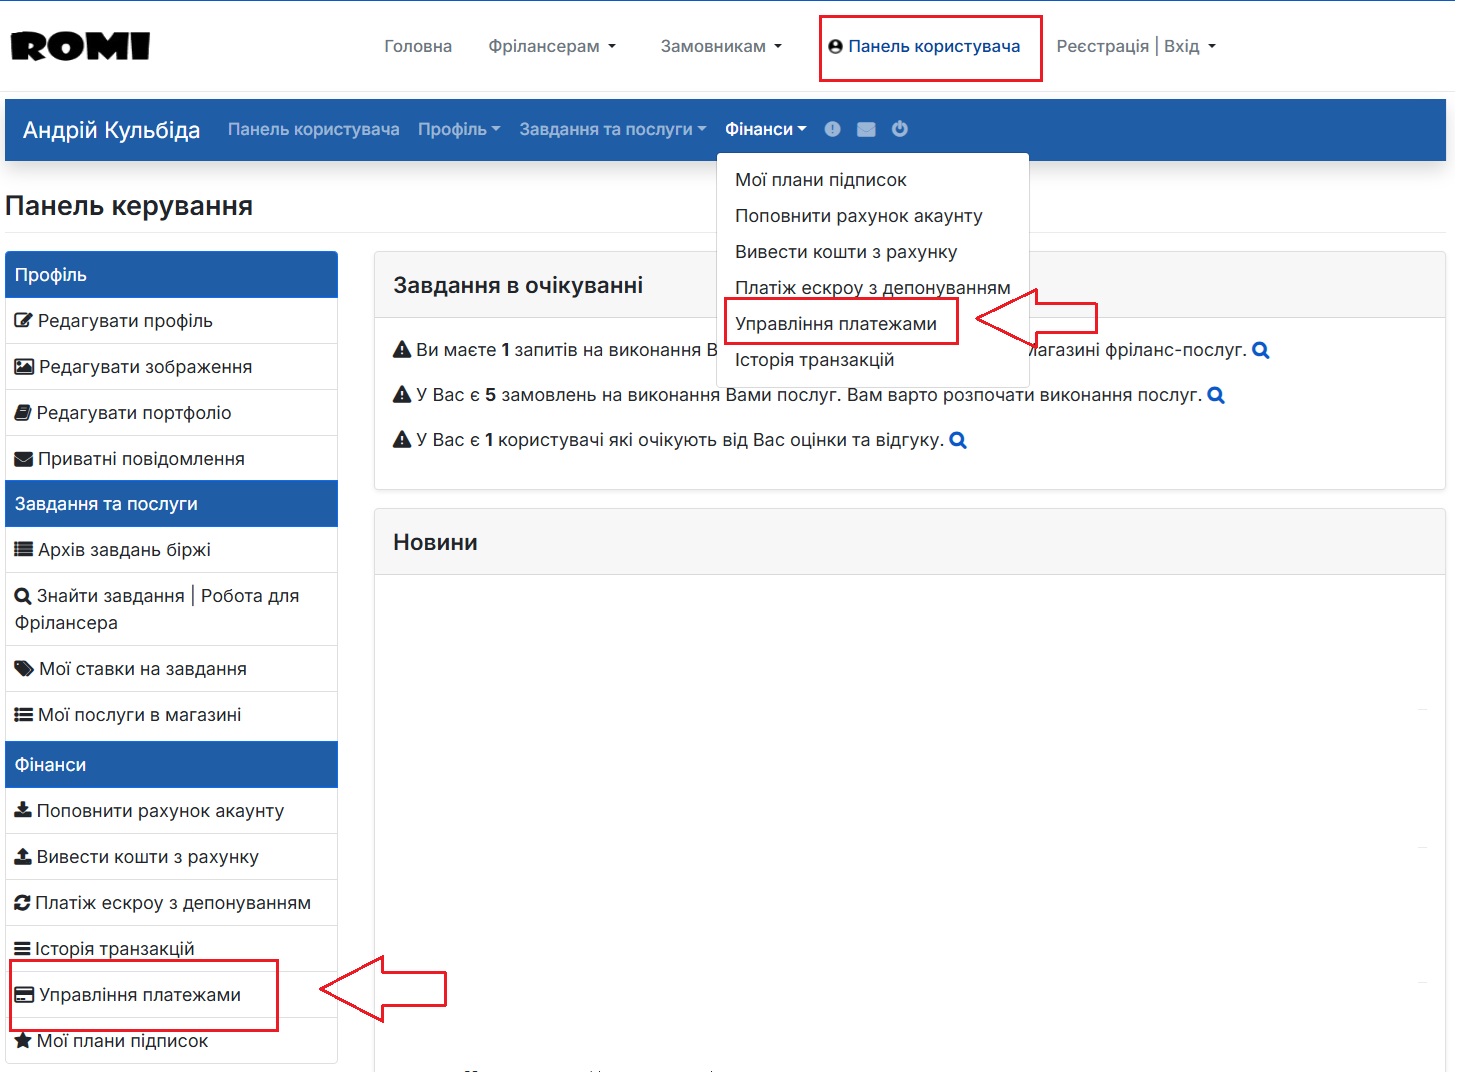Select the pencil icon for Редагувати профіль

[22, 320]
